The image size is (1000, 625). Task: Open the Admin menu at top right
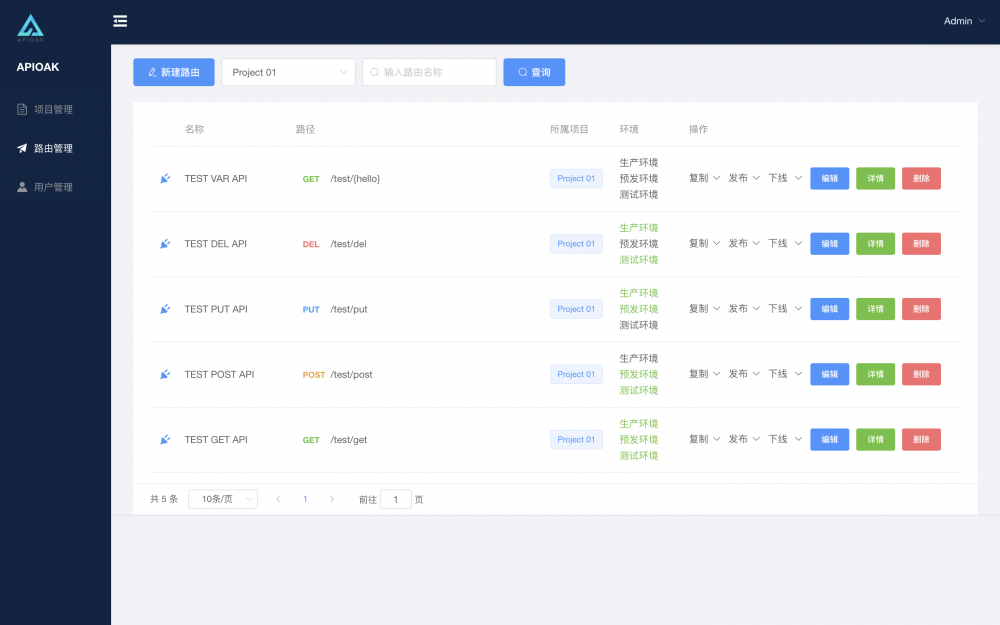961,20
